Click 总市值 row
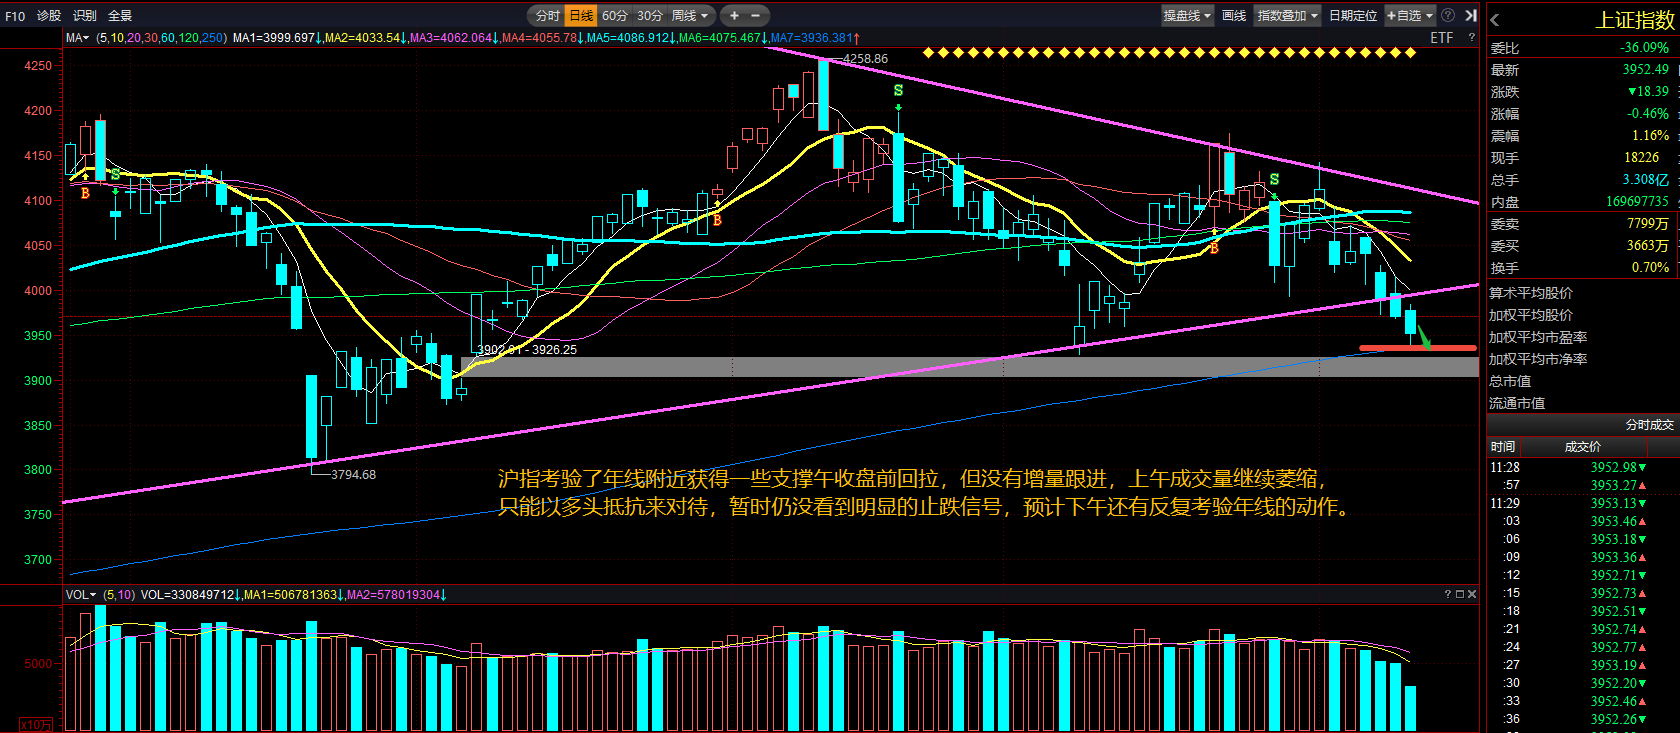1680x733 pixels. [x=1582, y=381]
